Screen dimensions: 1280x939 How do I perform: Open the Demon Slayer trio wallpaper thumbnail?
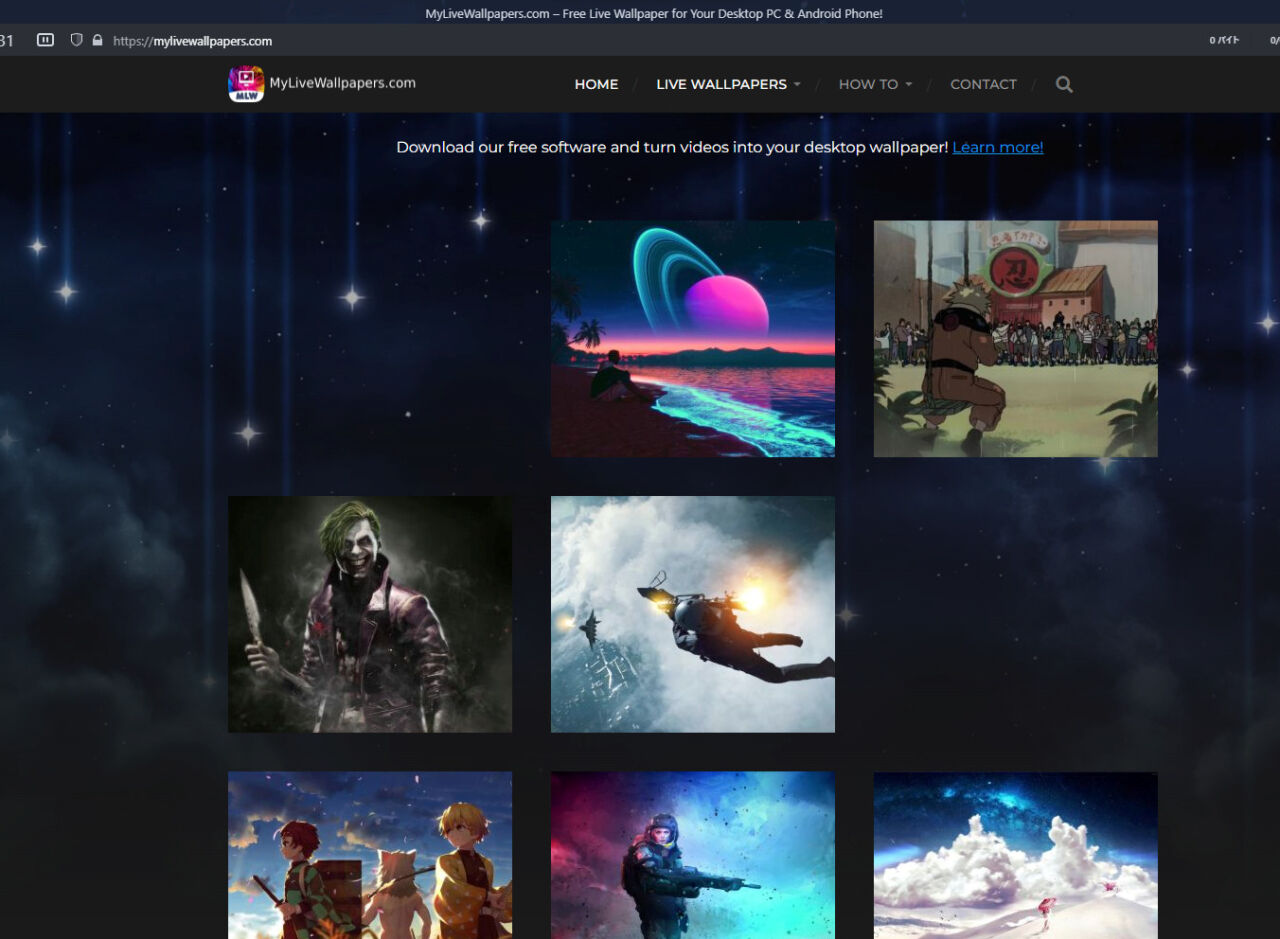click(370, 855)
